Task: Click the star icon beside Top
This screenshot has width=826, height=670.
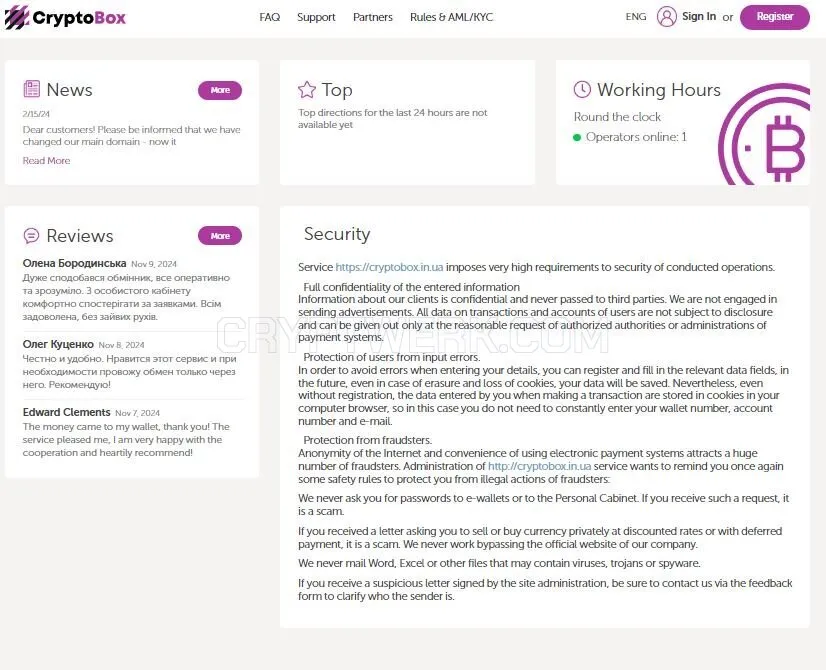Action: point(307,90)
